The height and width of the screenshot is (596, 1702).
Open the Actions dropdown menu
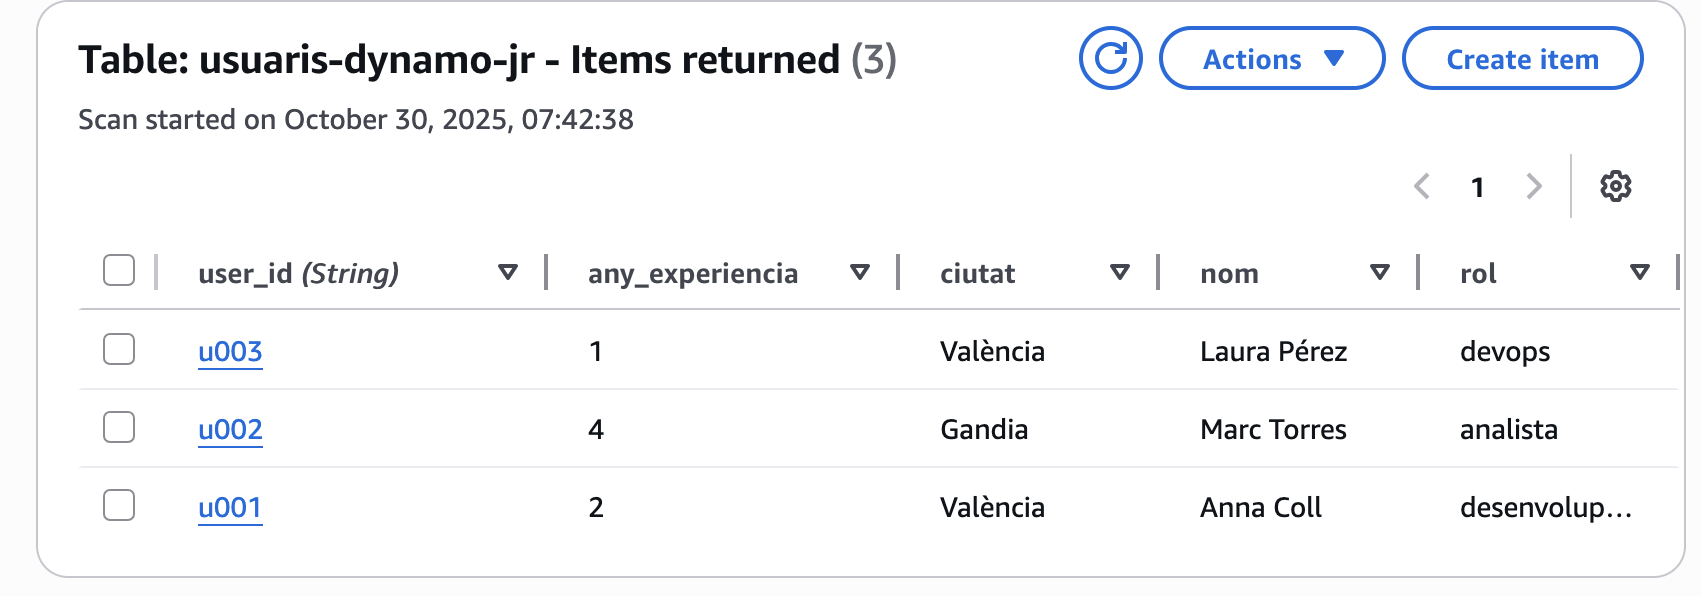coord(1271,59)
